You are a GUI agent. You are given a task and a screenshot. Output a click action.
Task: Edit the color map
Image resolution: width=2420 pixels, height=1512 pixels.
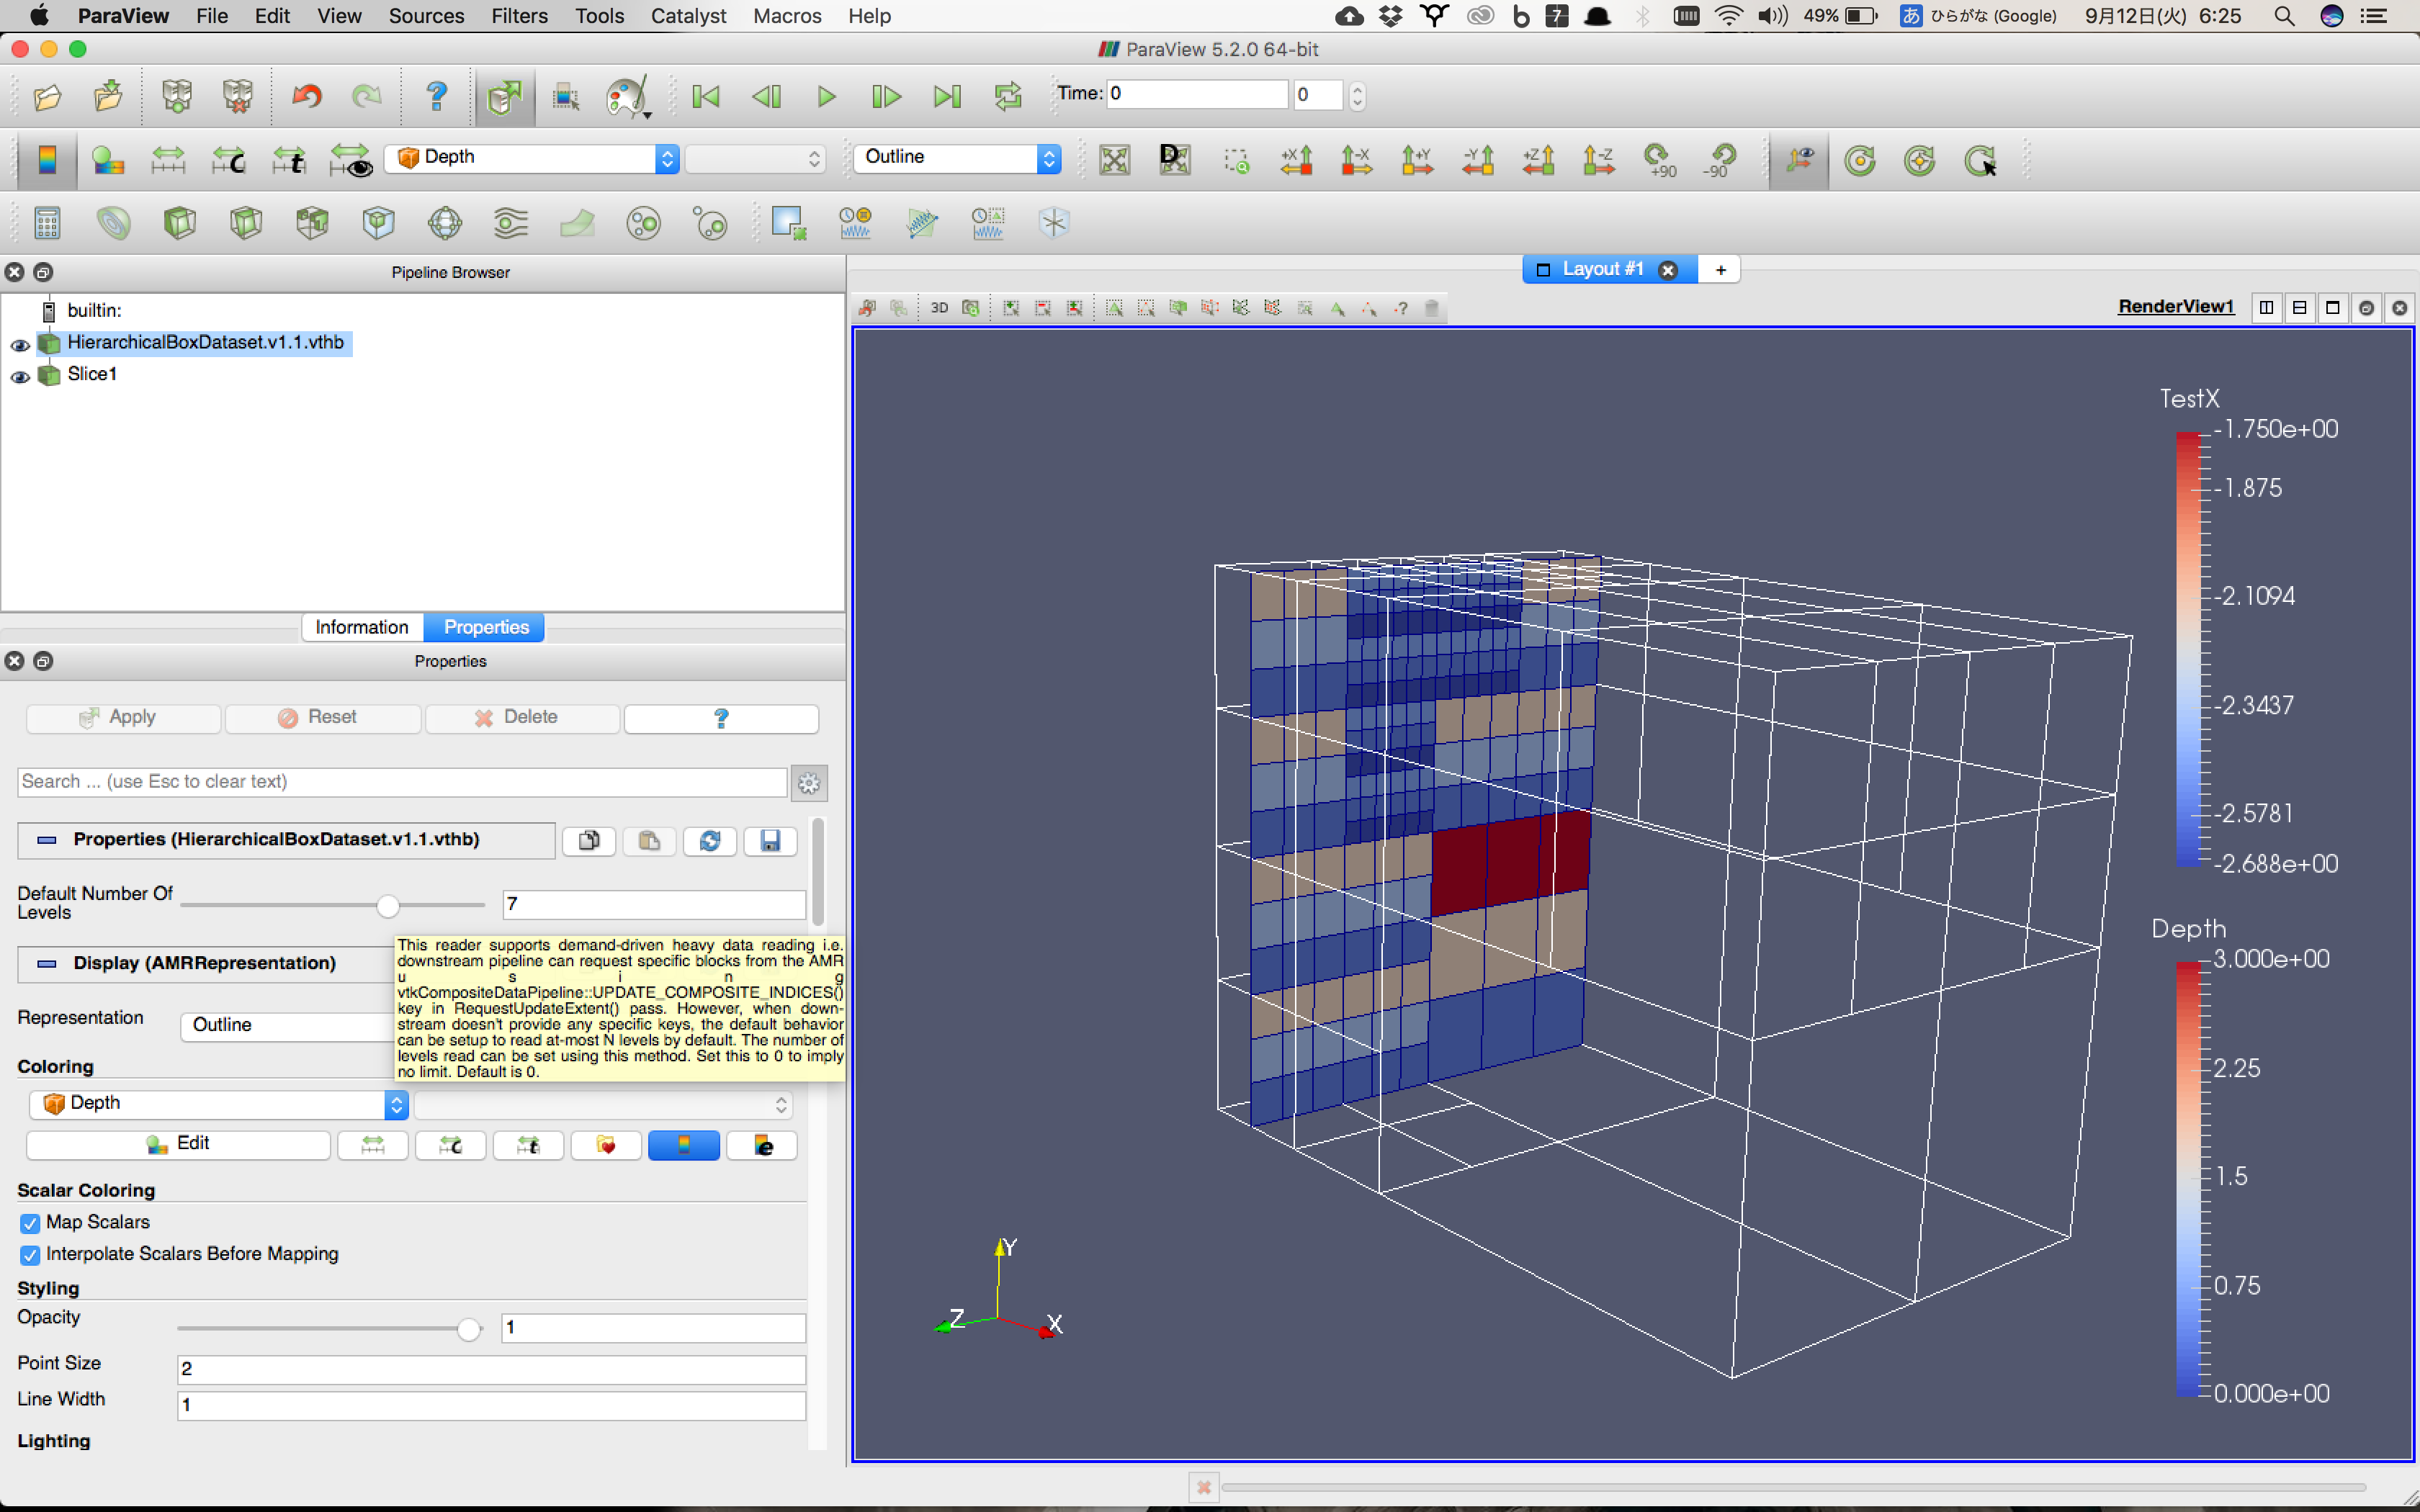click(x=177, y=1144)
